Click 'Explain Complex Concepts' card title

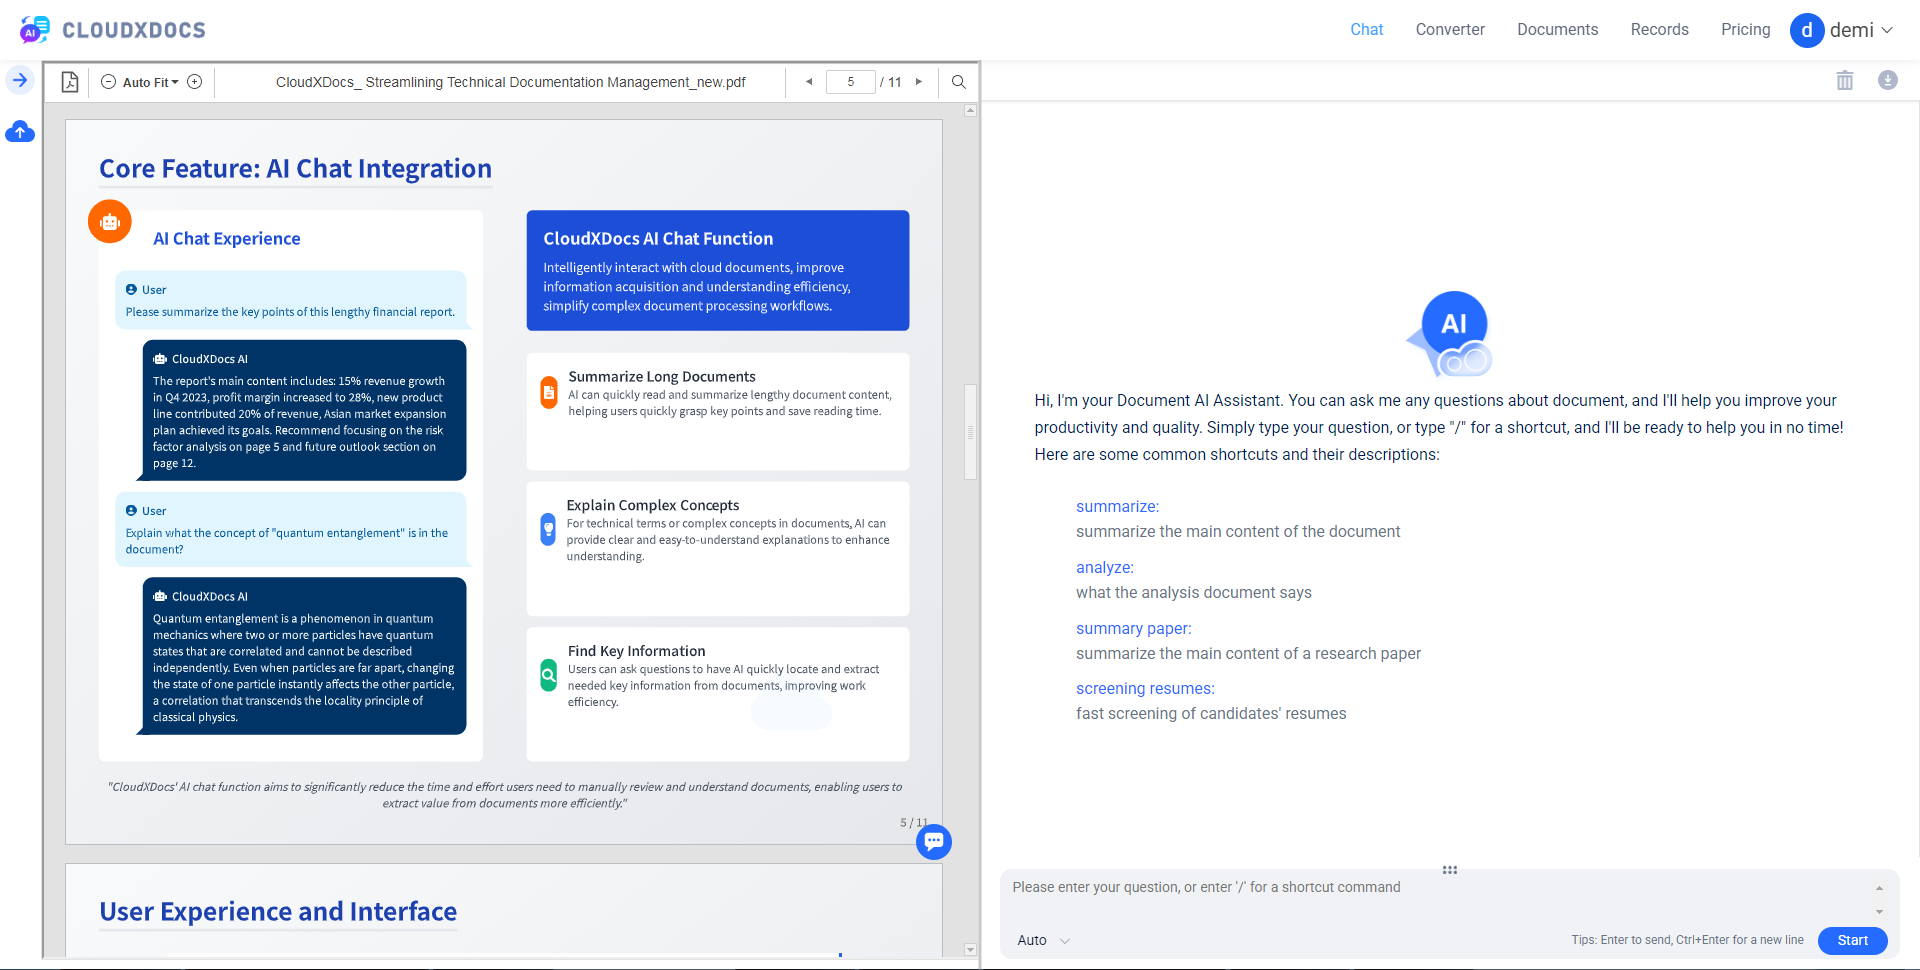(653, 505)
